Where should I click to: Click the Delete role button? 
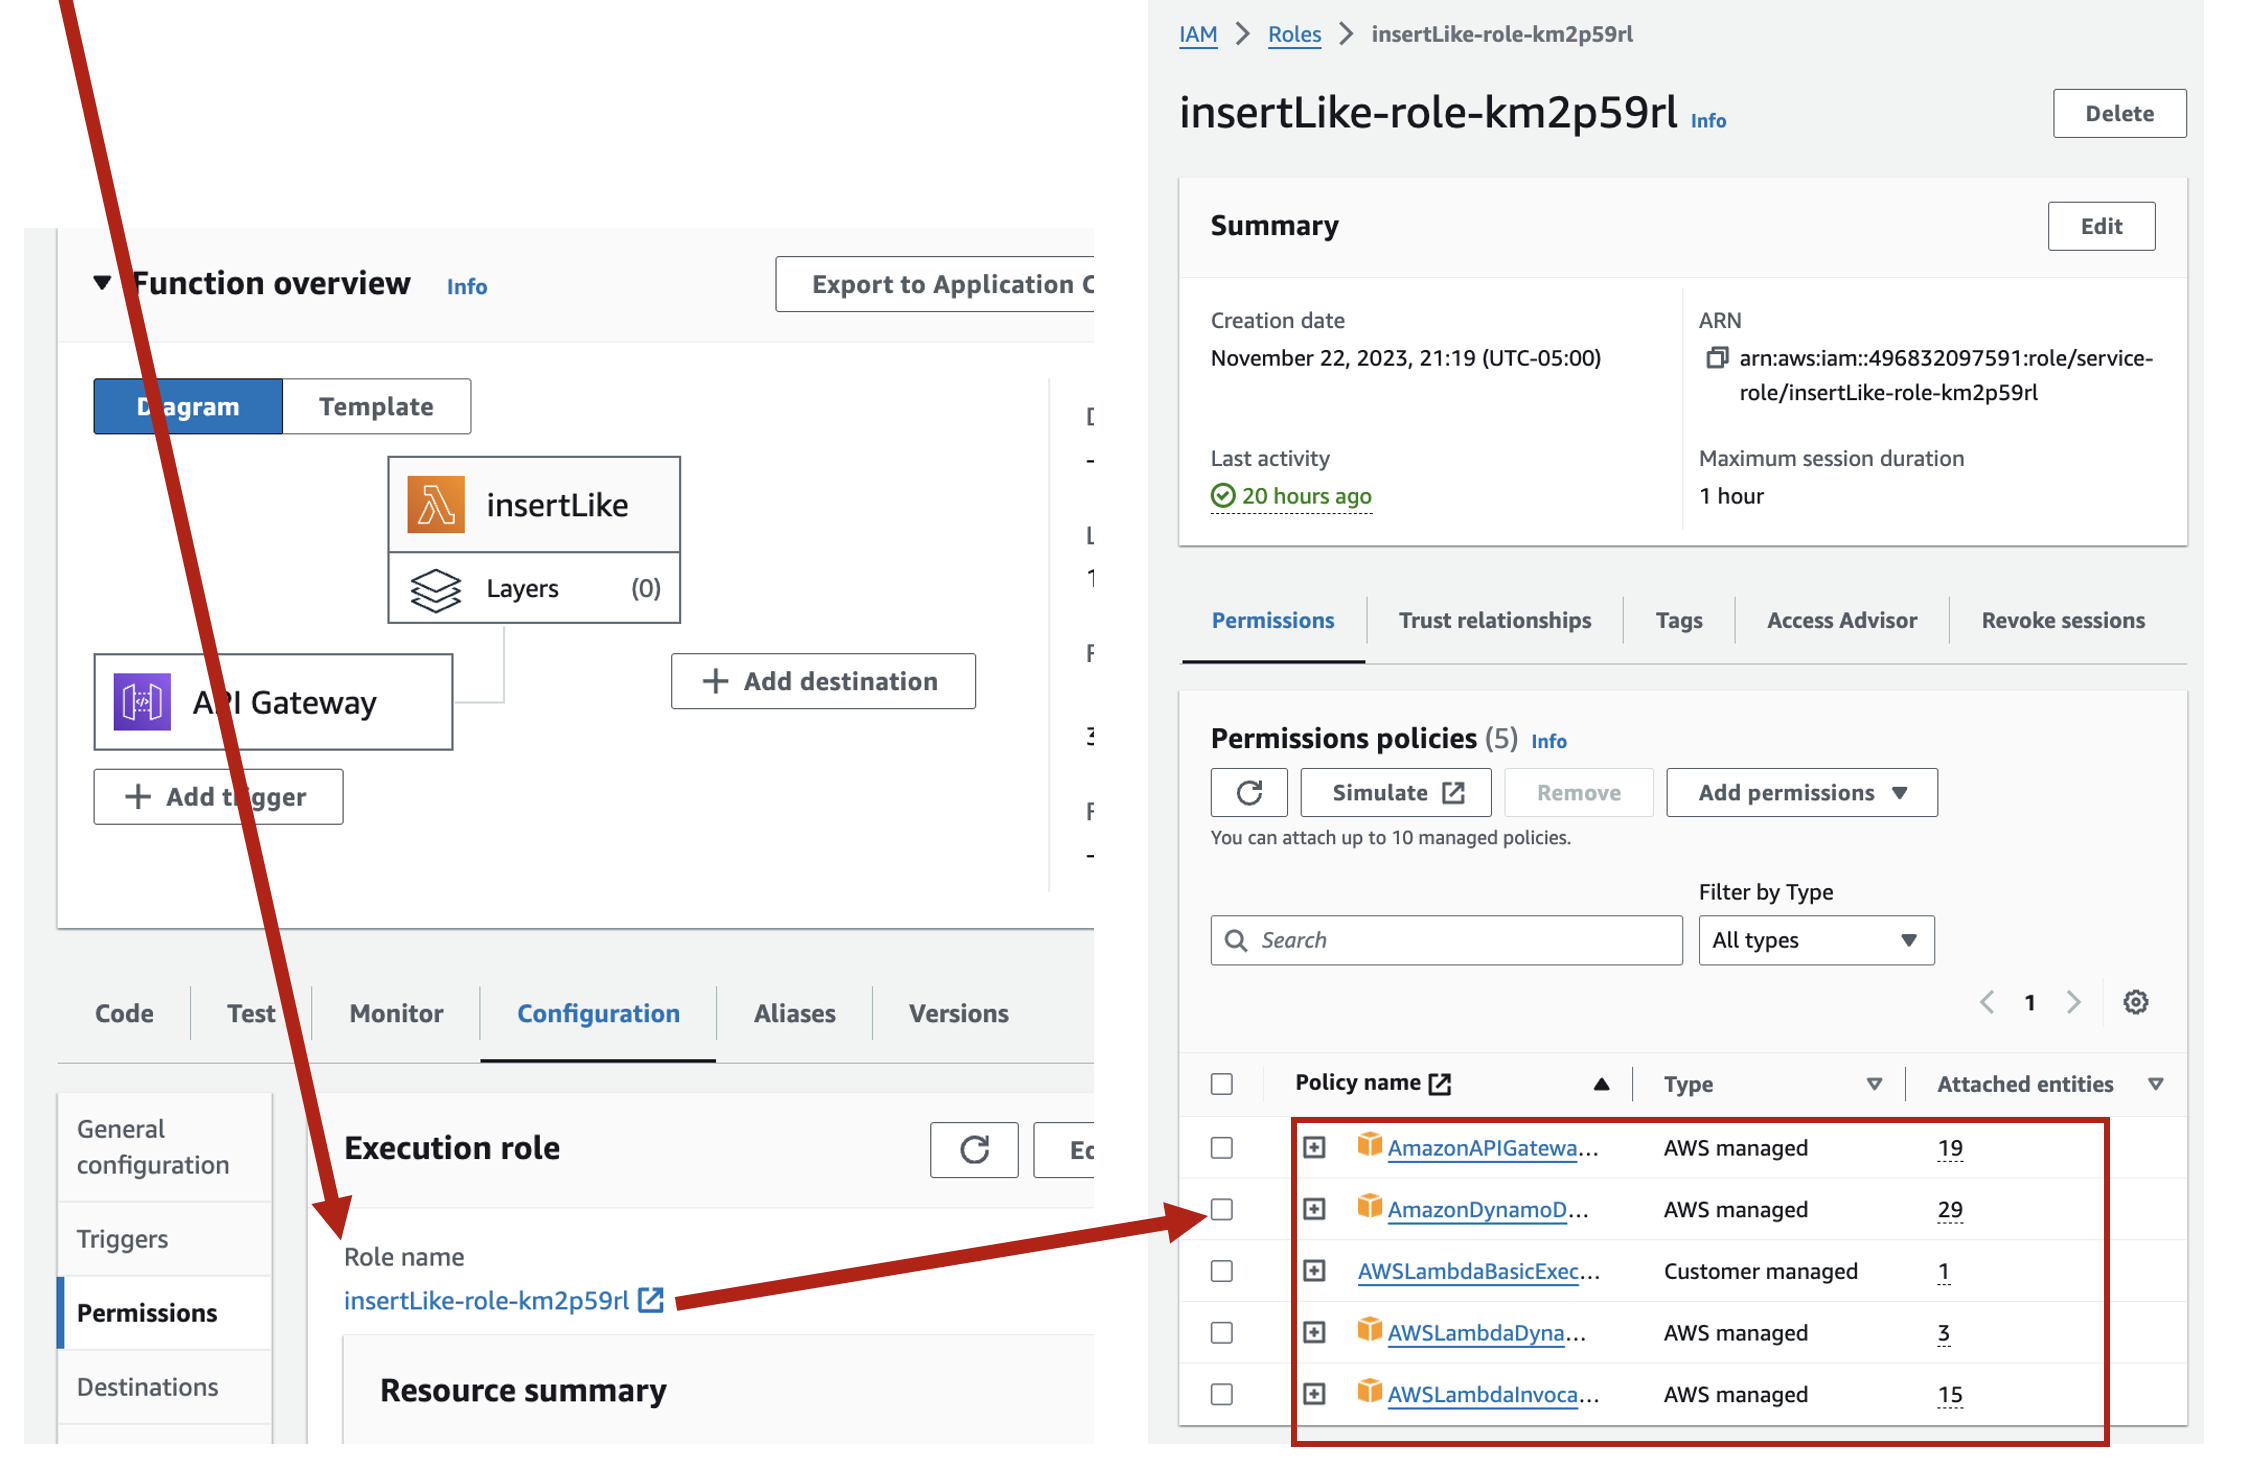pyautogui.click(x=2120, y=114)
